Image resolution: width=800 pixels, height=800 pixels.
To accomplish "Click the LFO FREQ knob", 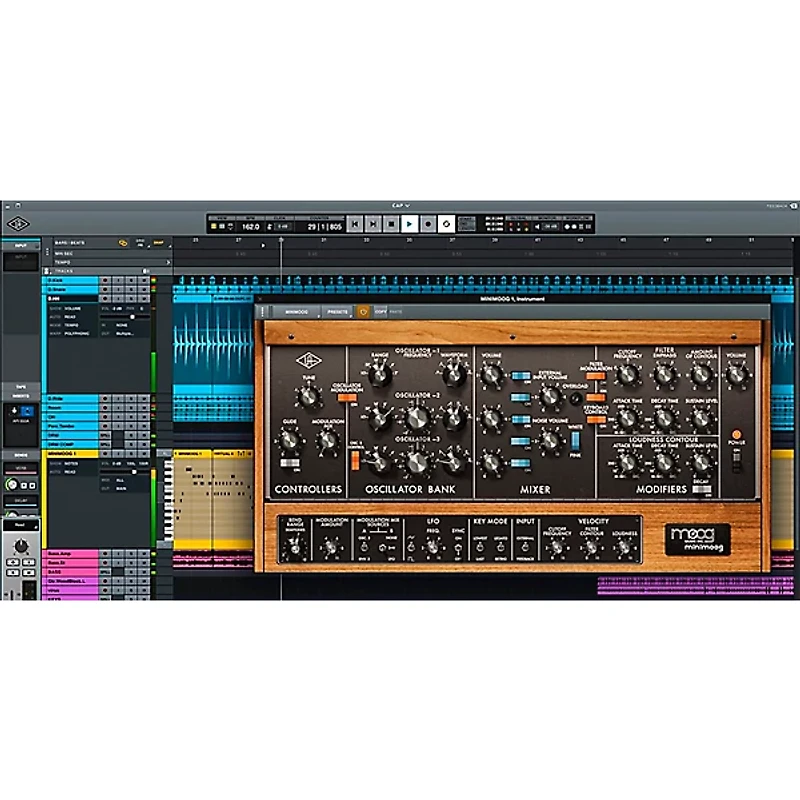I will click(433, 547).
